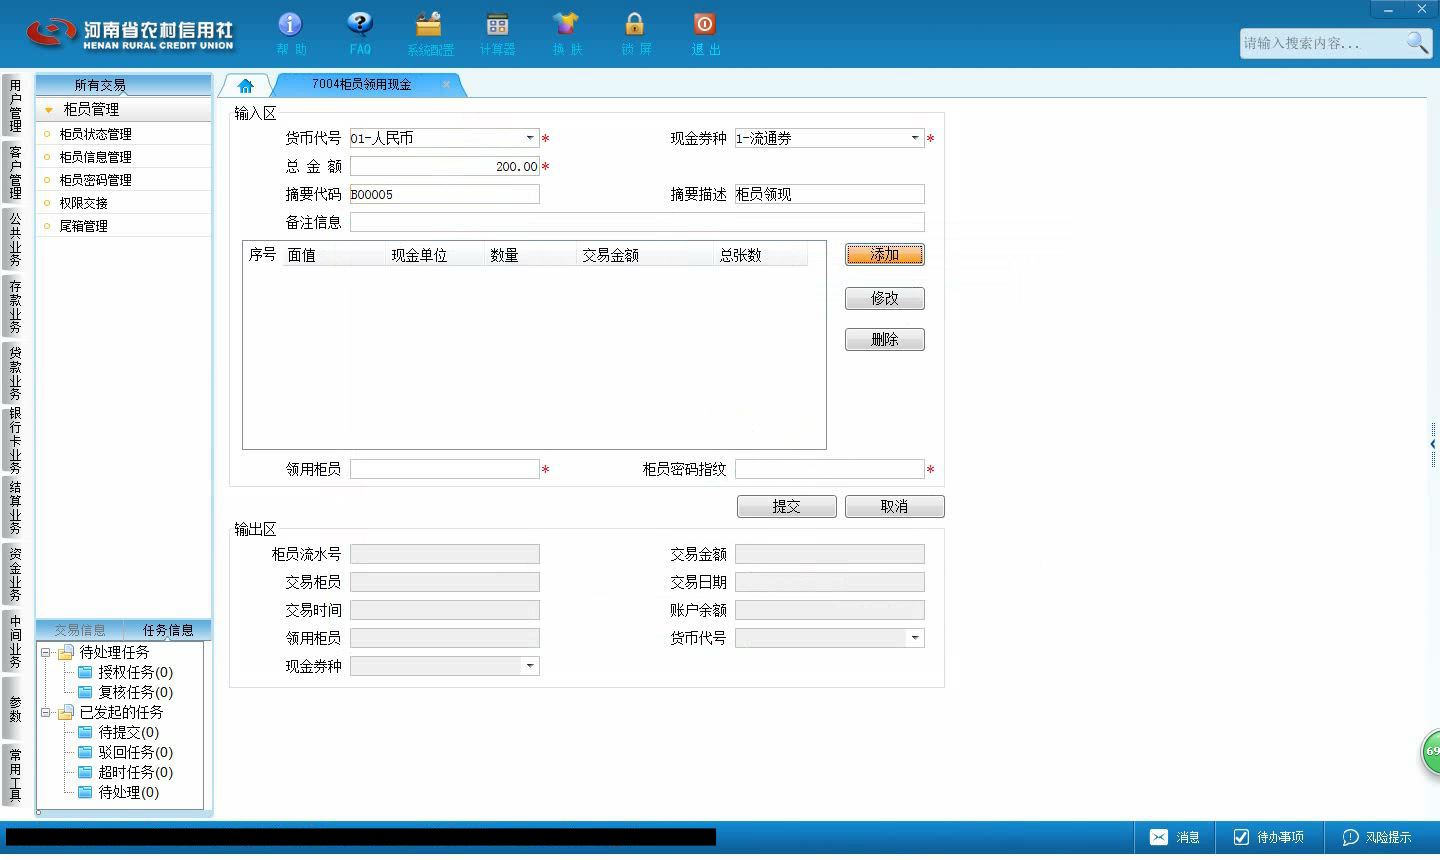The width and height of the screenshot is (1440, 860).
Task: Select 待处理(0) in the task tree
Action: tap(128, 792)
